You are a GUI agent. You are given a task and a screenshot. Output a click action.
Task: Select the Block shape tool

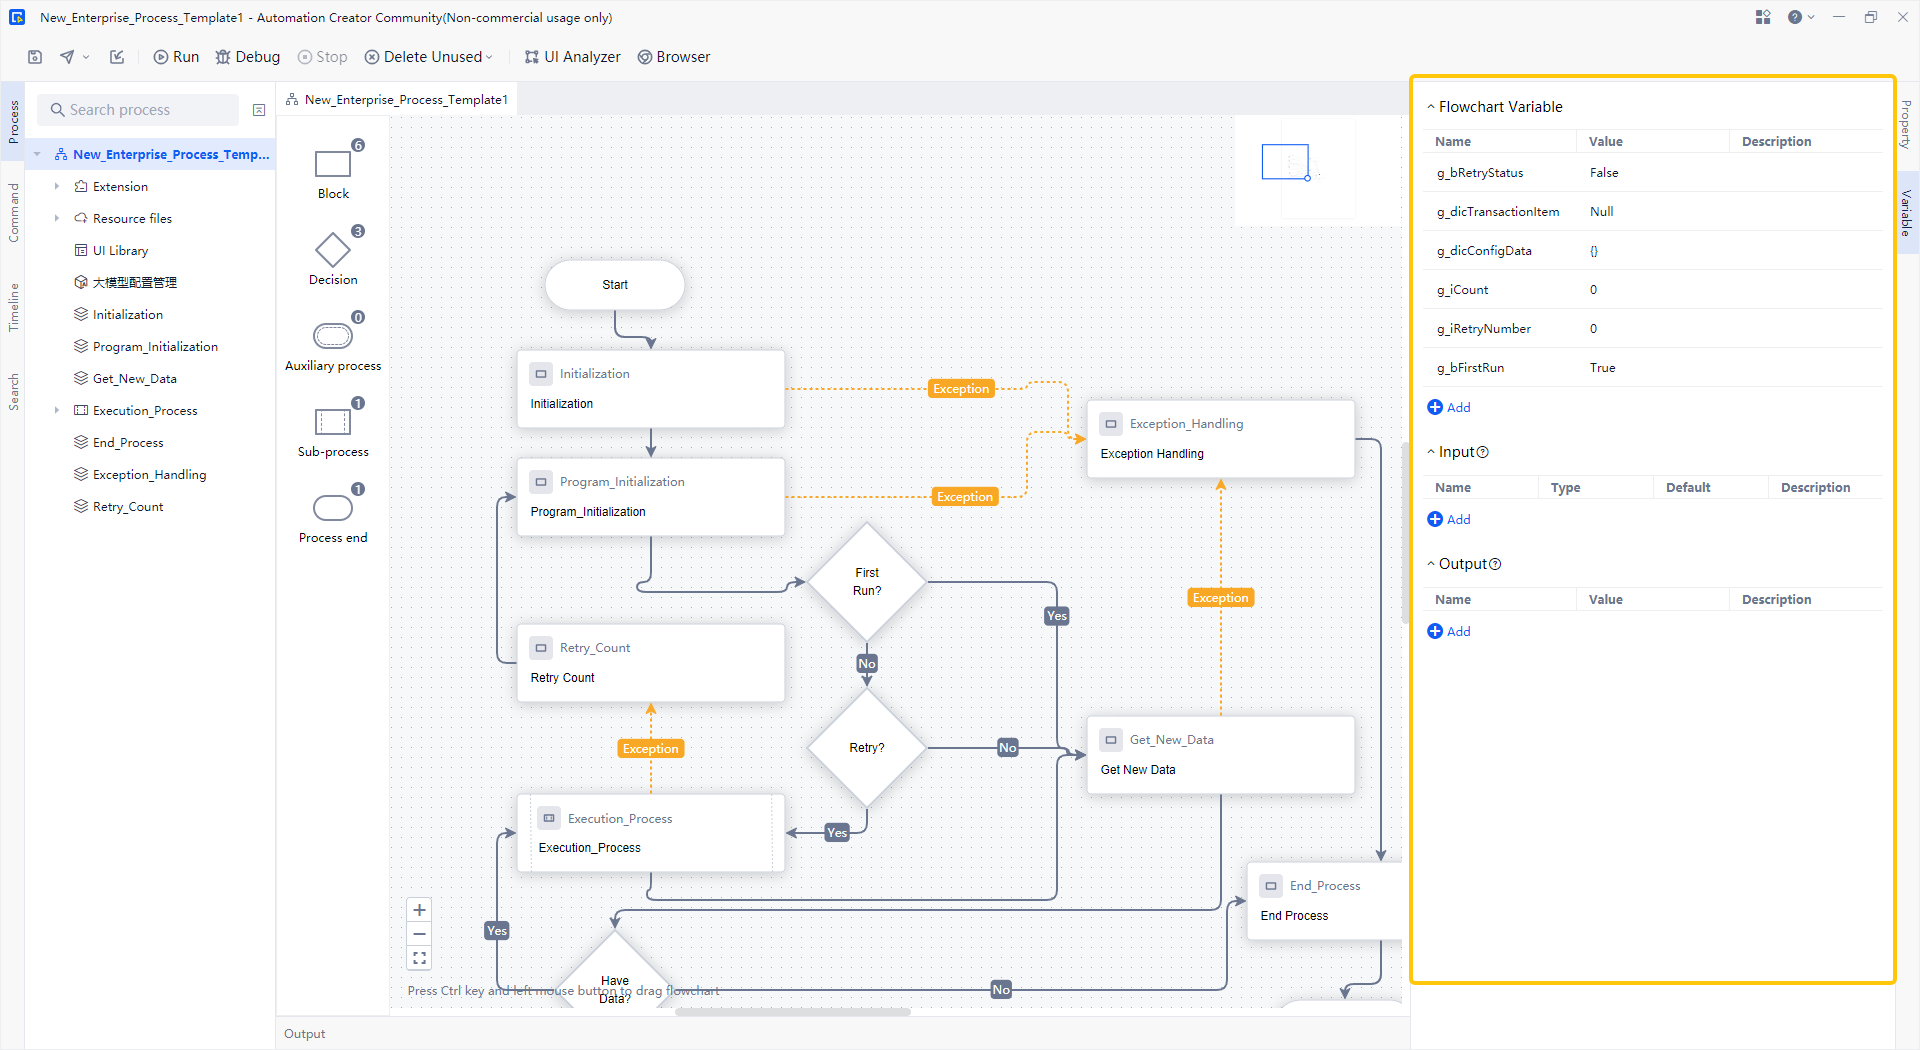point(332,165)
